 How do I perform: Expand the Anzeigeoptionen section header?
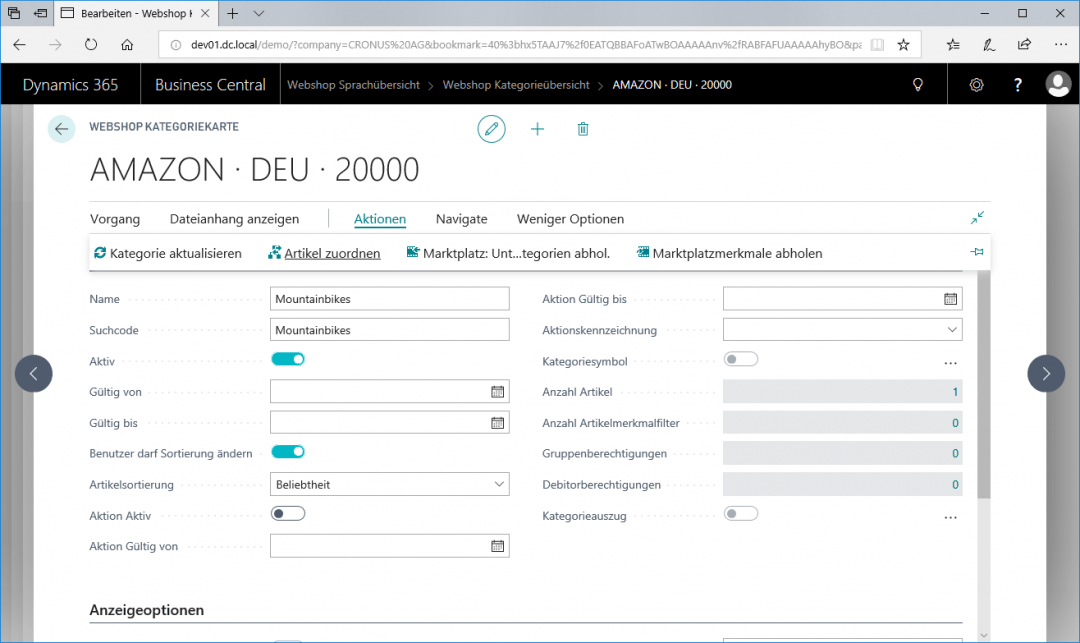click(x=147, y=610)
